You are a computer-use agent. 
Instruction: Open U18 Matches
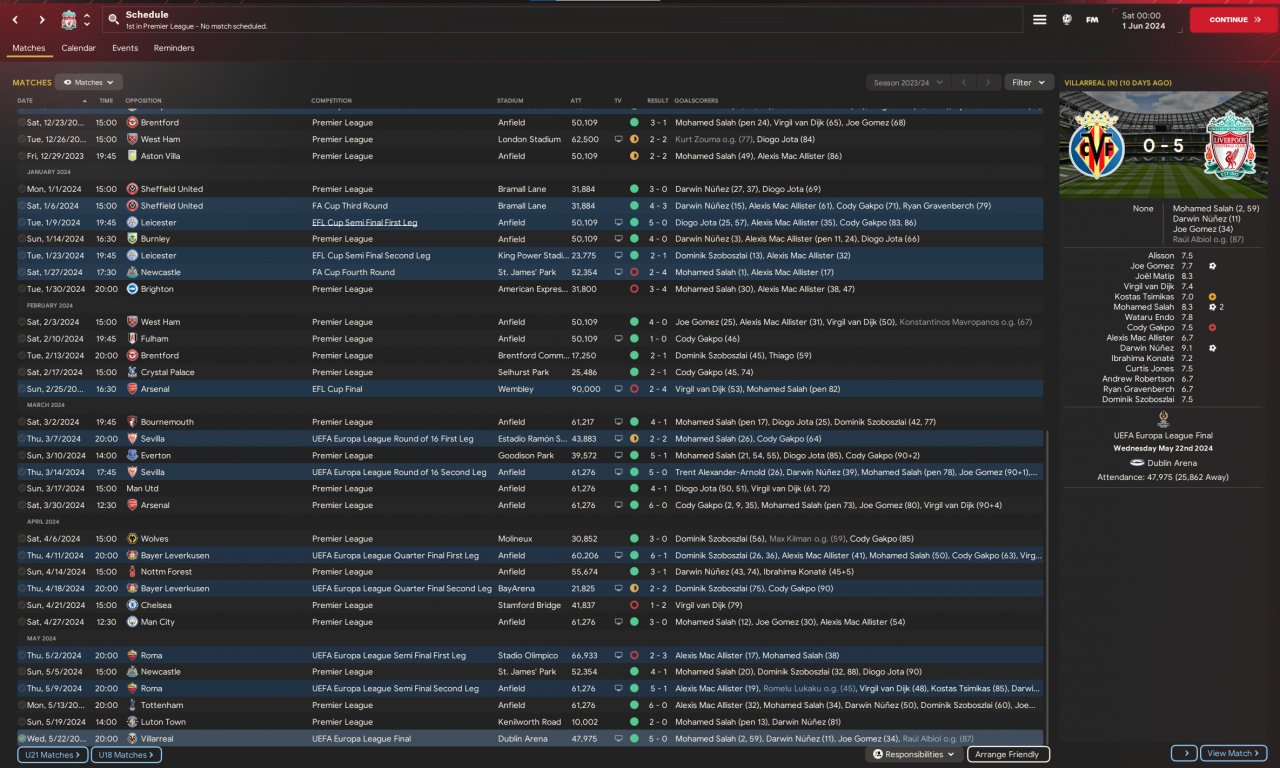126,755
